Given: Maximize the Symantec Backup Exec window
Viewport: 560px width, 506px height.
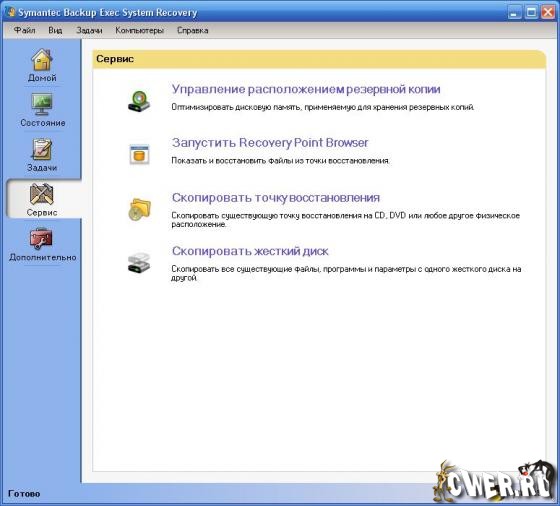Looking at the screenshot, I should coord(531,12).
